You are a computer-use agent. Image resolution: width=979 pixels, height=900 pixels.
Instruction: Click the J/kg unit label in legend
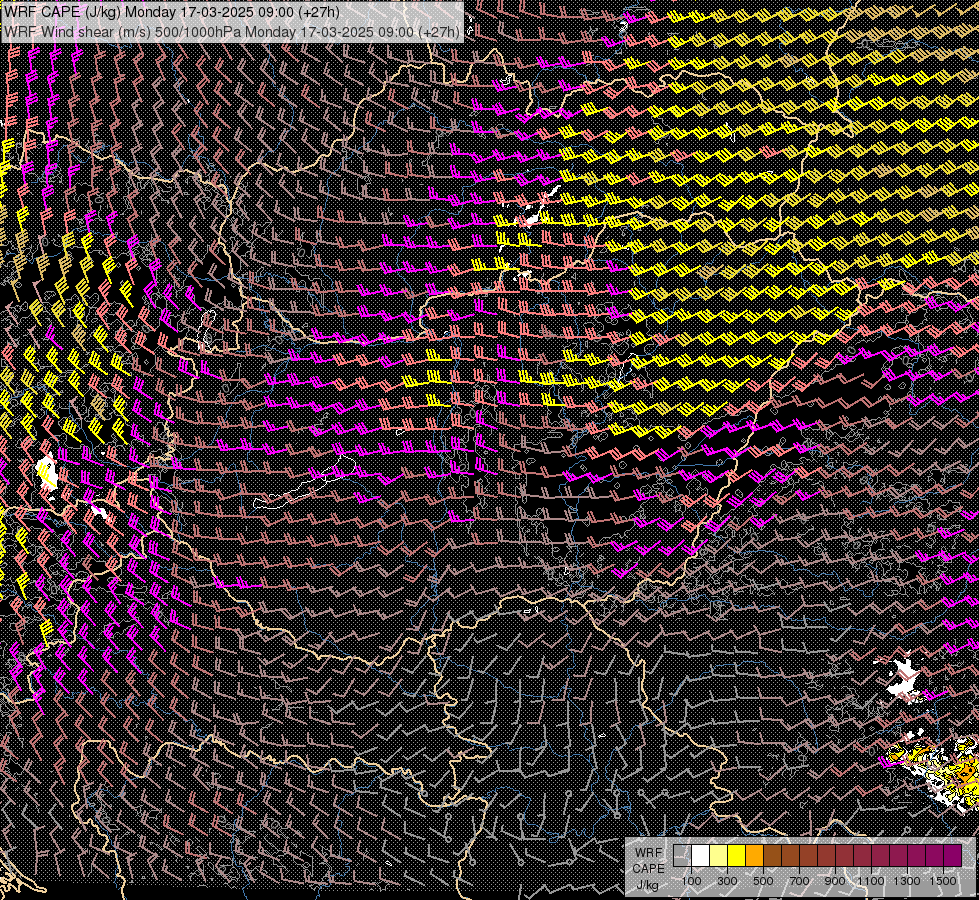pyautogui.click(x=648, y=885)
